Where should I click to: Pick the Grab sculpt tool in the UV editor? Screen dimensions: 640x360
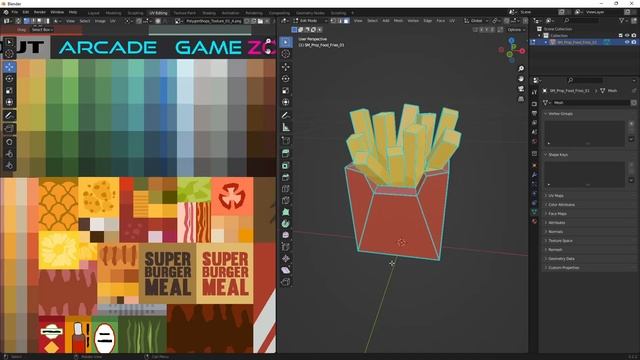click(9, 142)
